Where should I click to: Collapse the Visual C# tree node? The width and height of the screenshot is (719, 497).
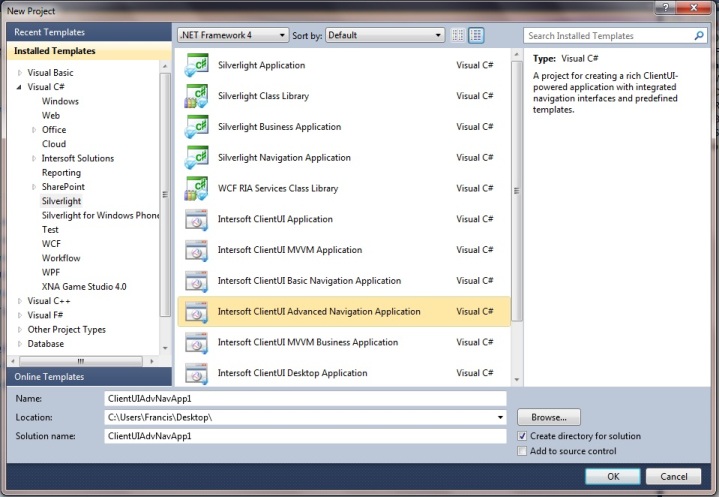click(x=19, y=87)
